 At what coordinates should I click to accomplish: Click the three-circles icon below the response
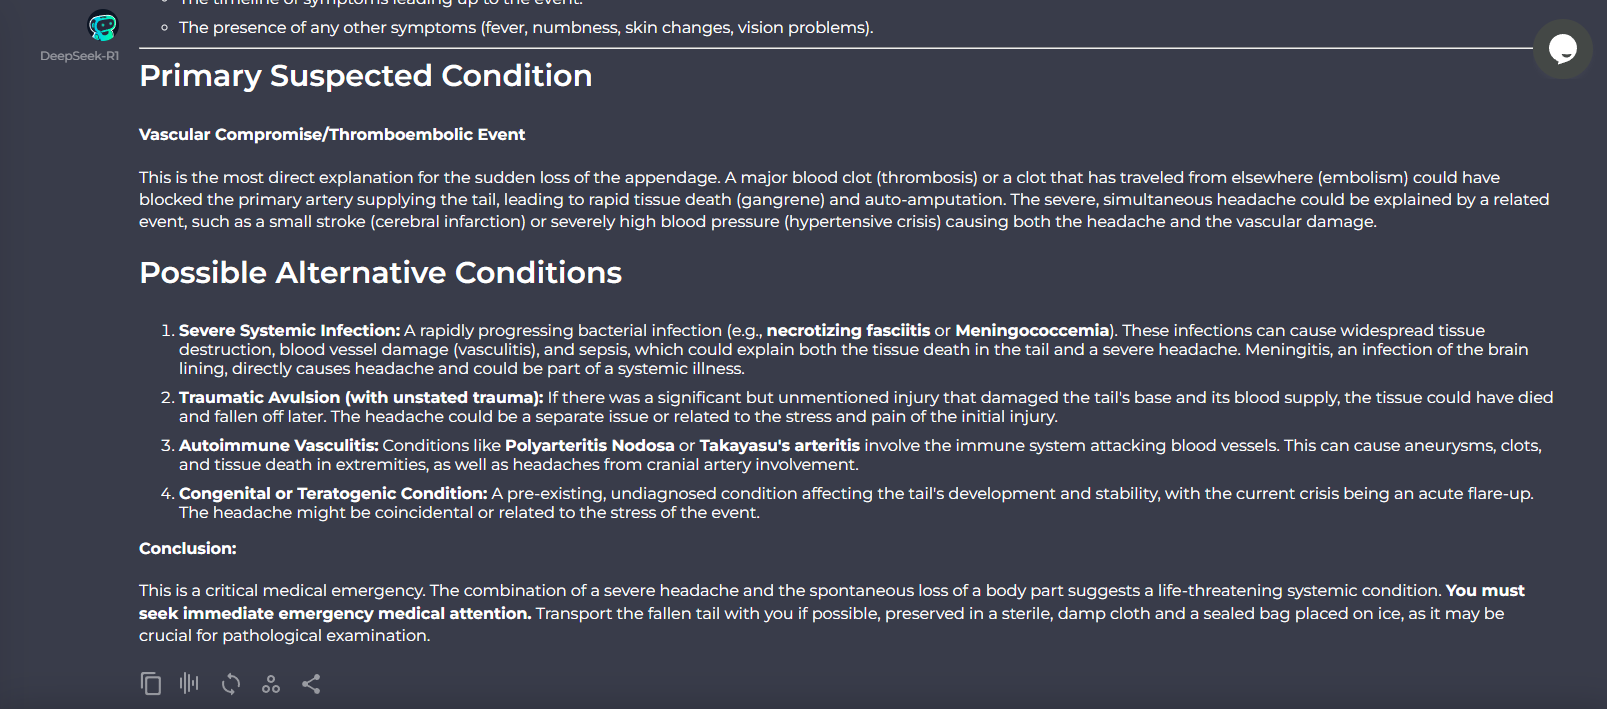pyautogui.click(x=271, y=684)
